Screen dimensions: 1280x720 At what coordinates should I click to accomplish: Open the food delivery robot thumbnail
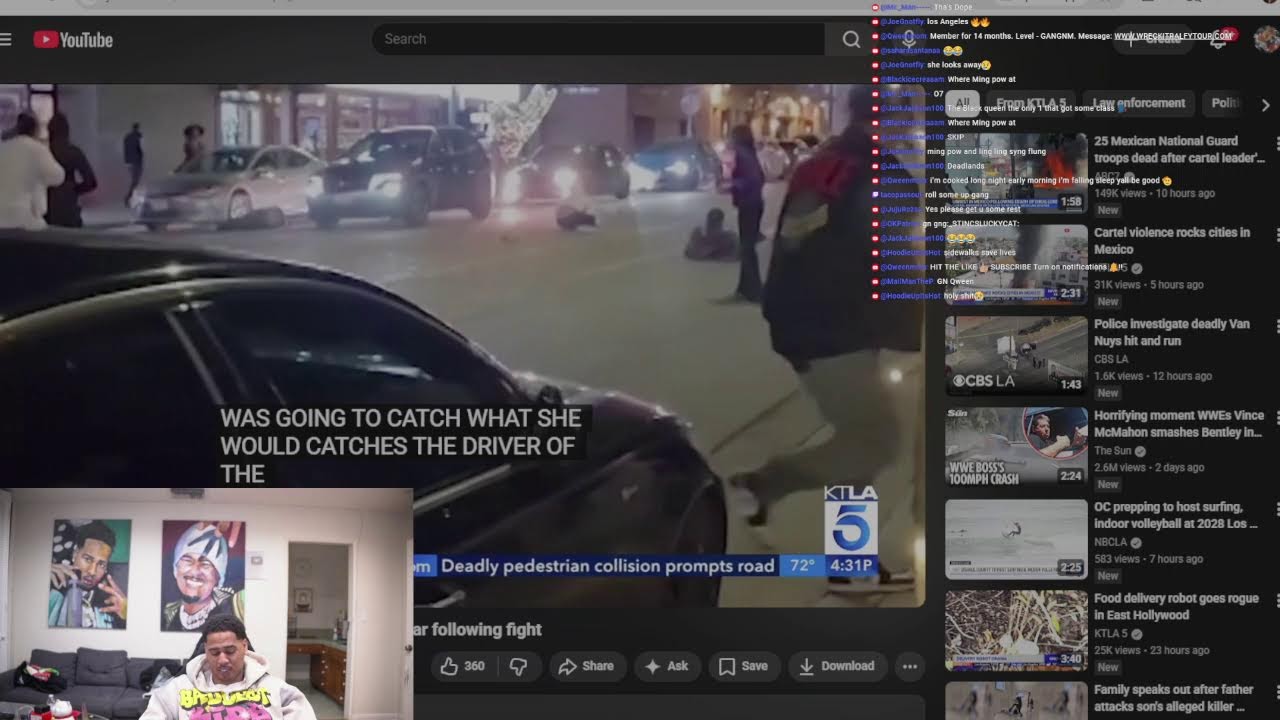(x=1016, y=629)
